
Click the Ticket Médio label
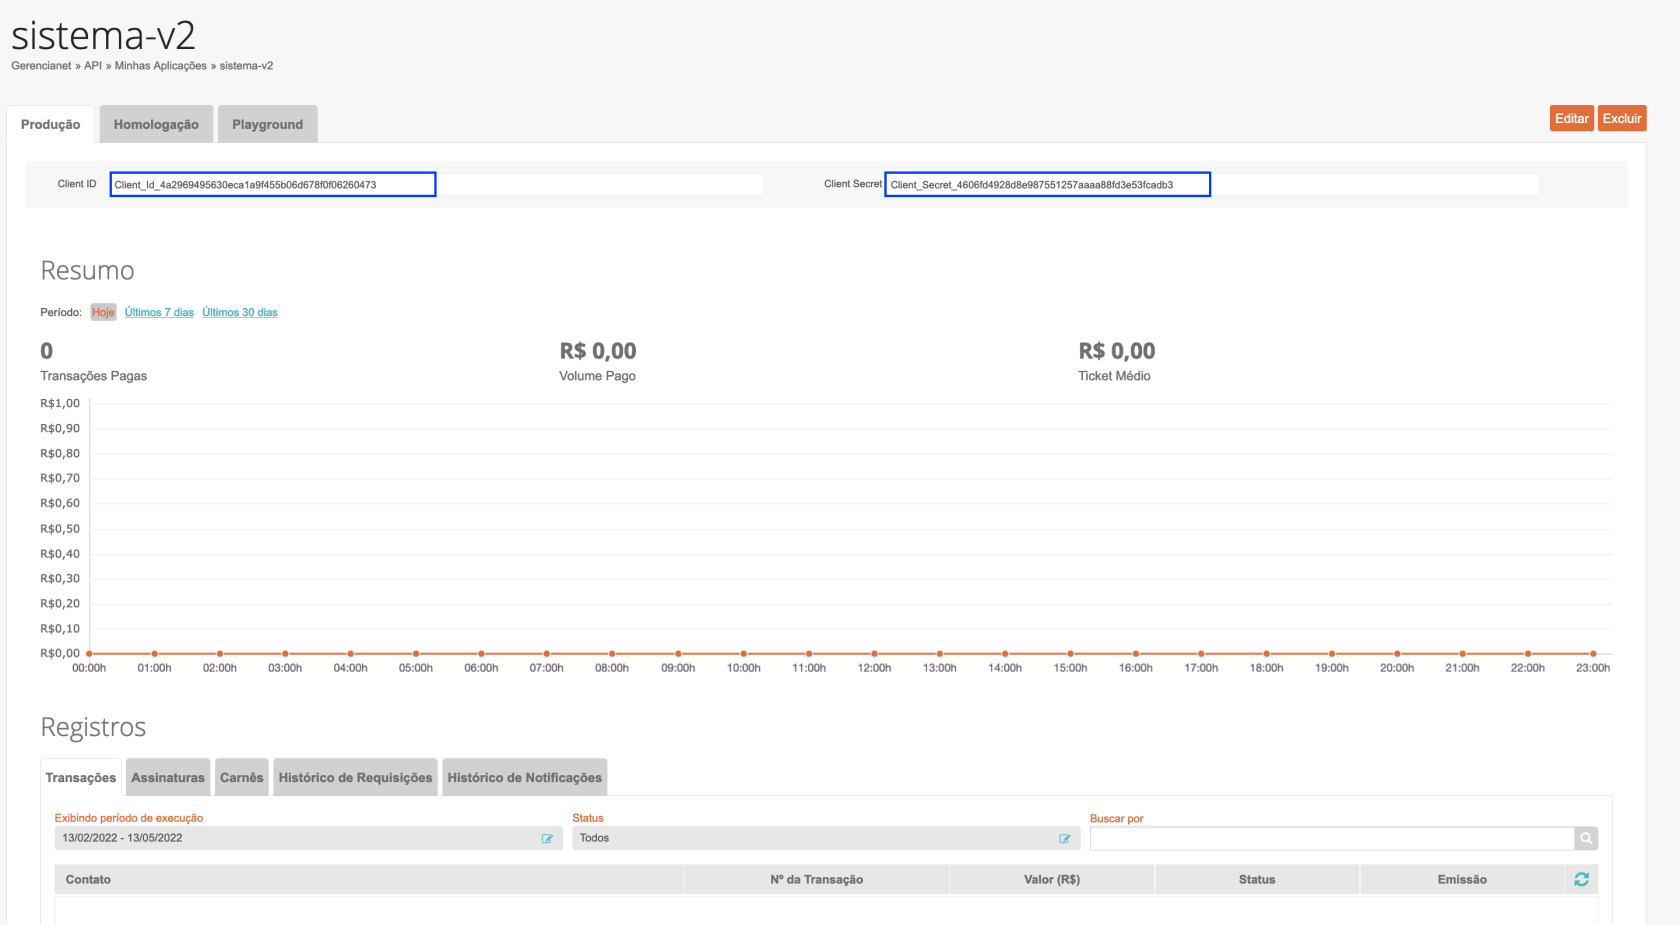[x=1114, y=376]
